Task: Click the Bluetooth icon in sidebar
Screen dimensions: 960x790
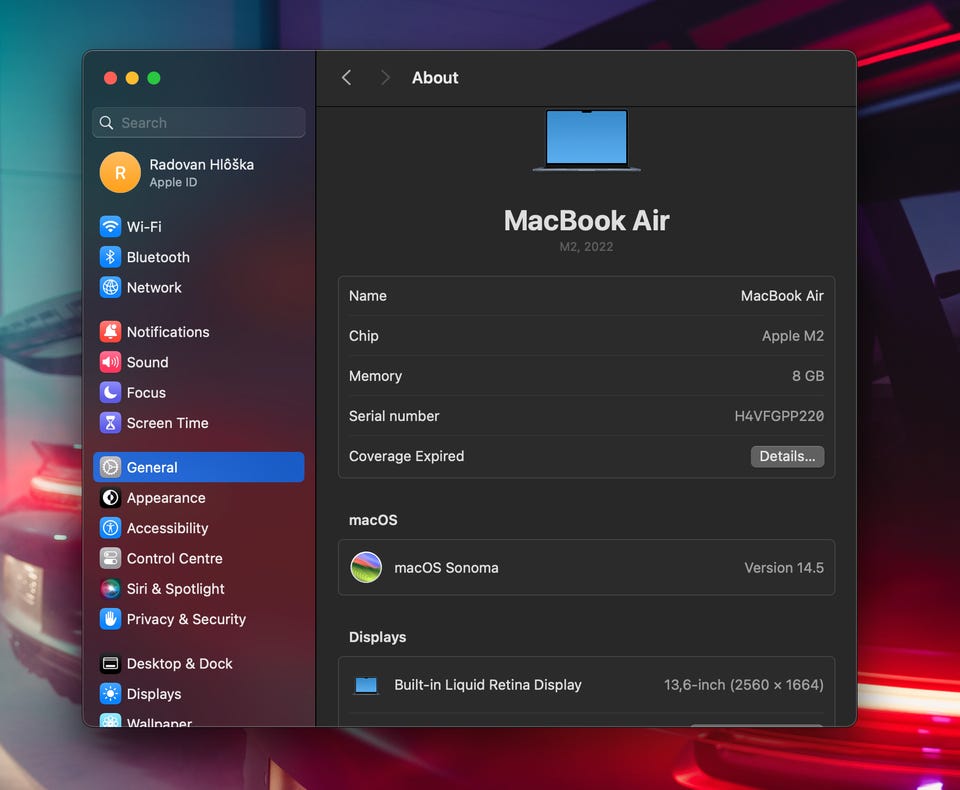Action: click(110, 257)
